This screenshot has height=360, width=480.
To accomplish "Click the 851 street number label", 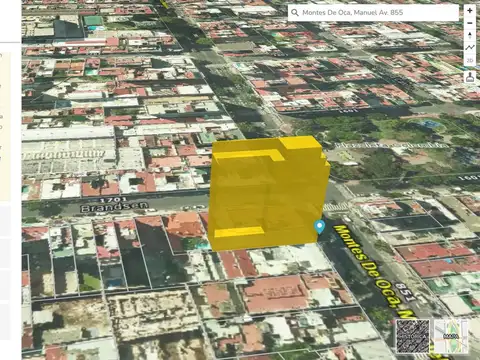I will tap(405, 292).
